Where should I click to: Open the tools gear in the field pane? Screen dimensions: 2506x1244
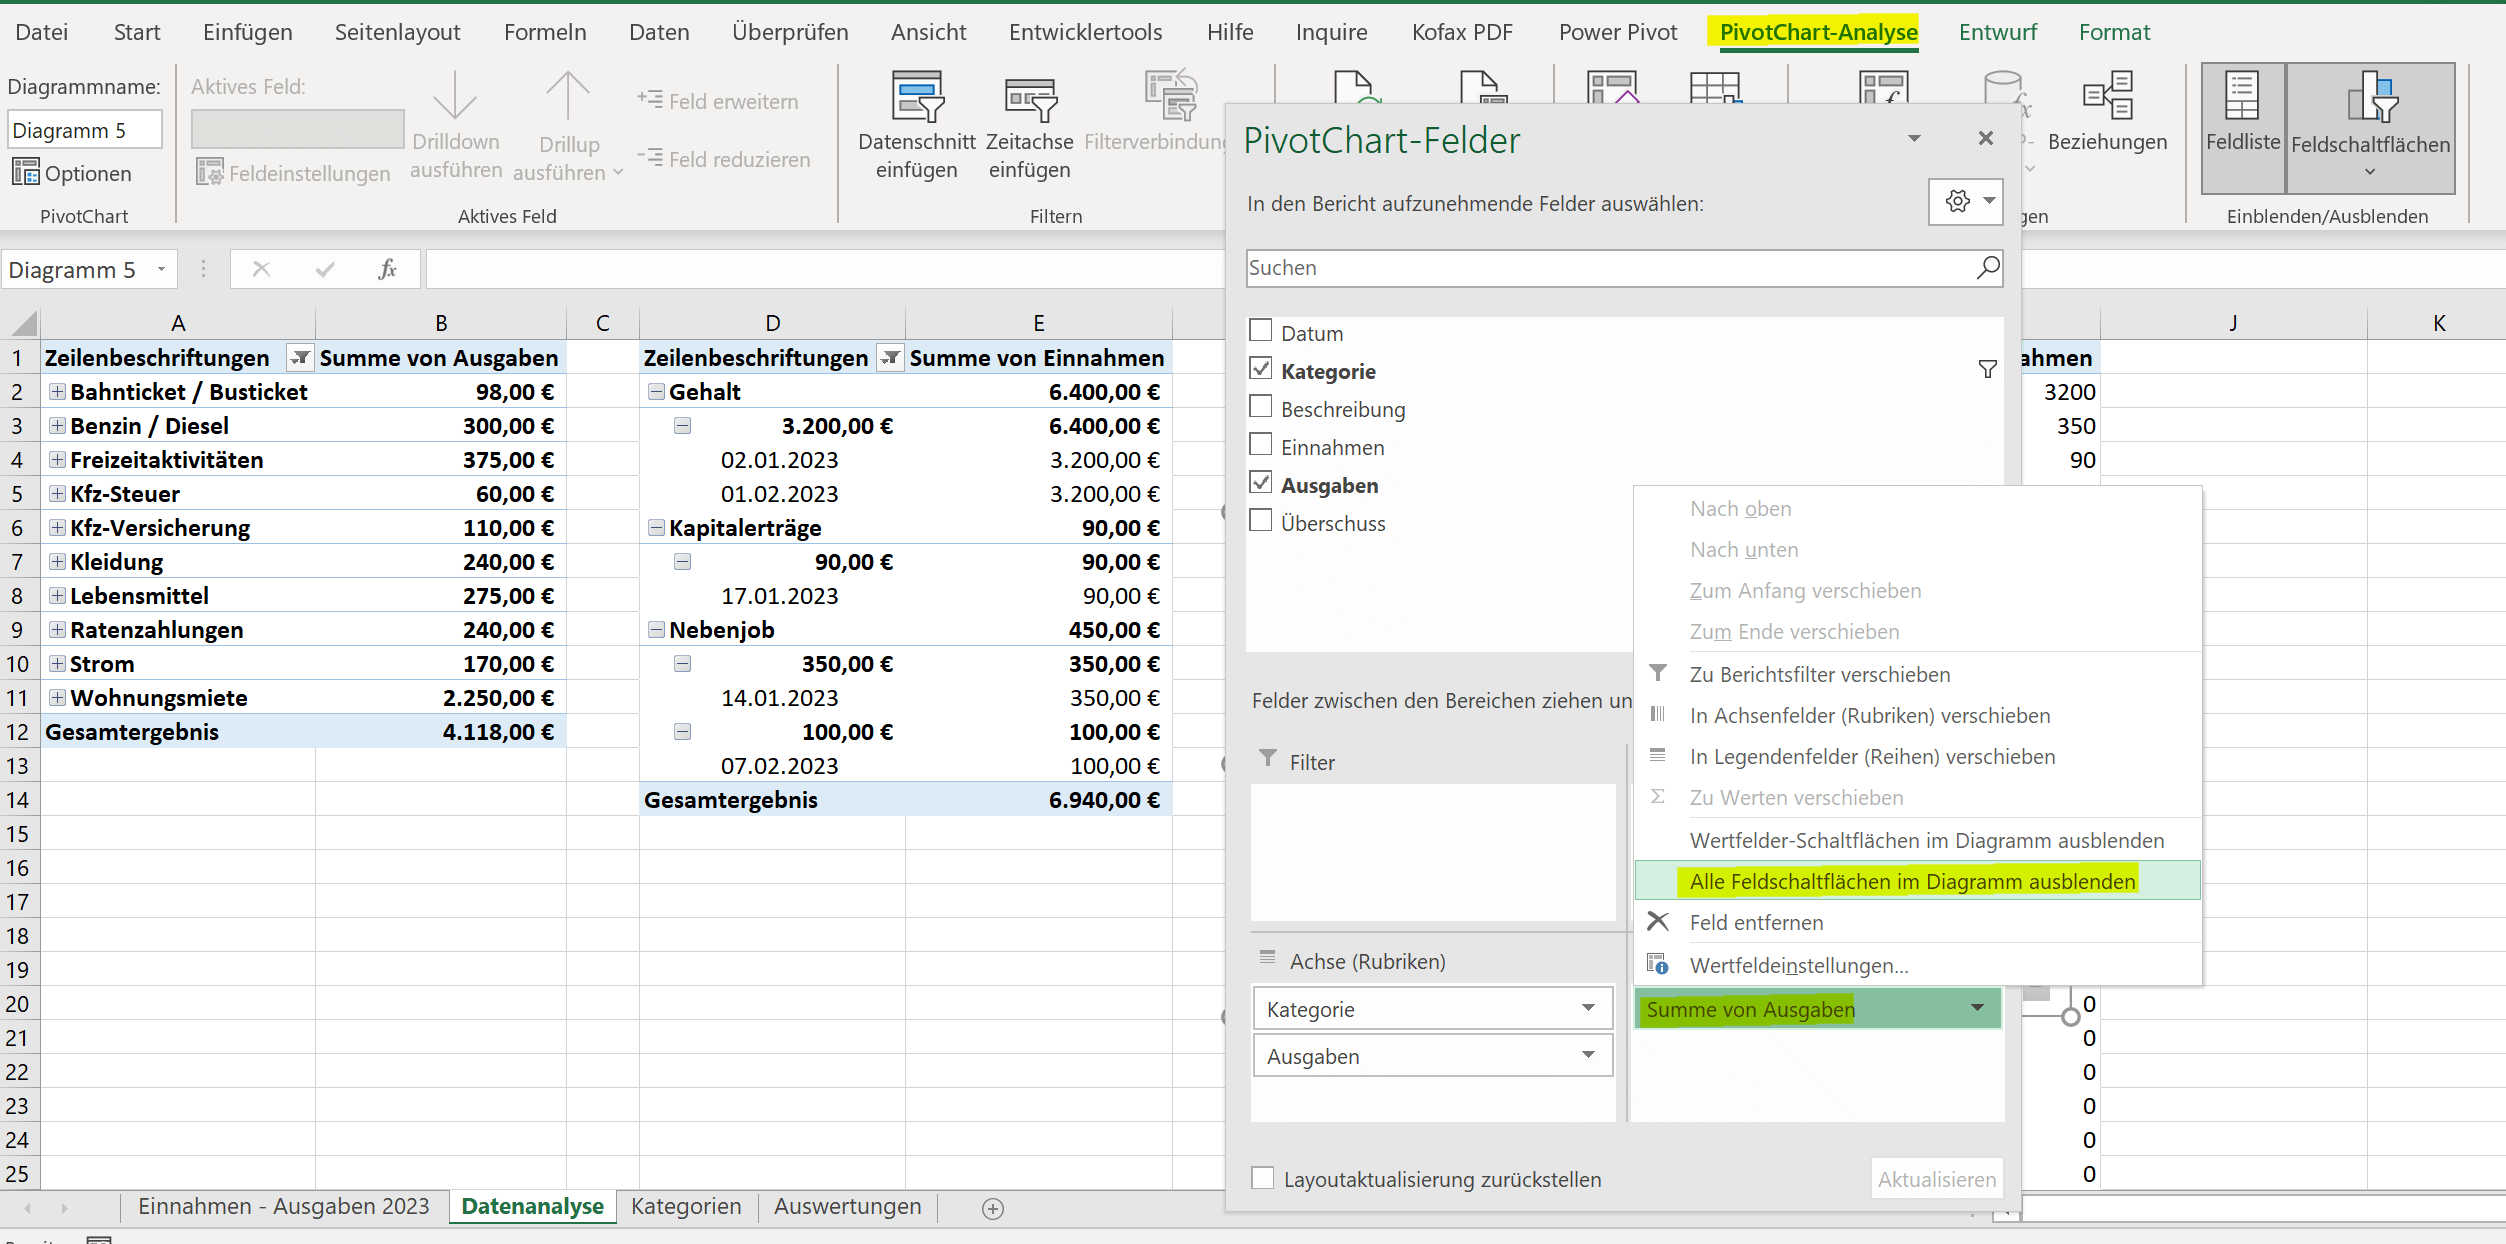click(1966, 202)
